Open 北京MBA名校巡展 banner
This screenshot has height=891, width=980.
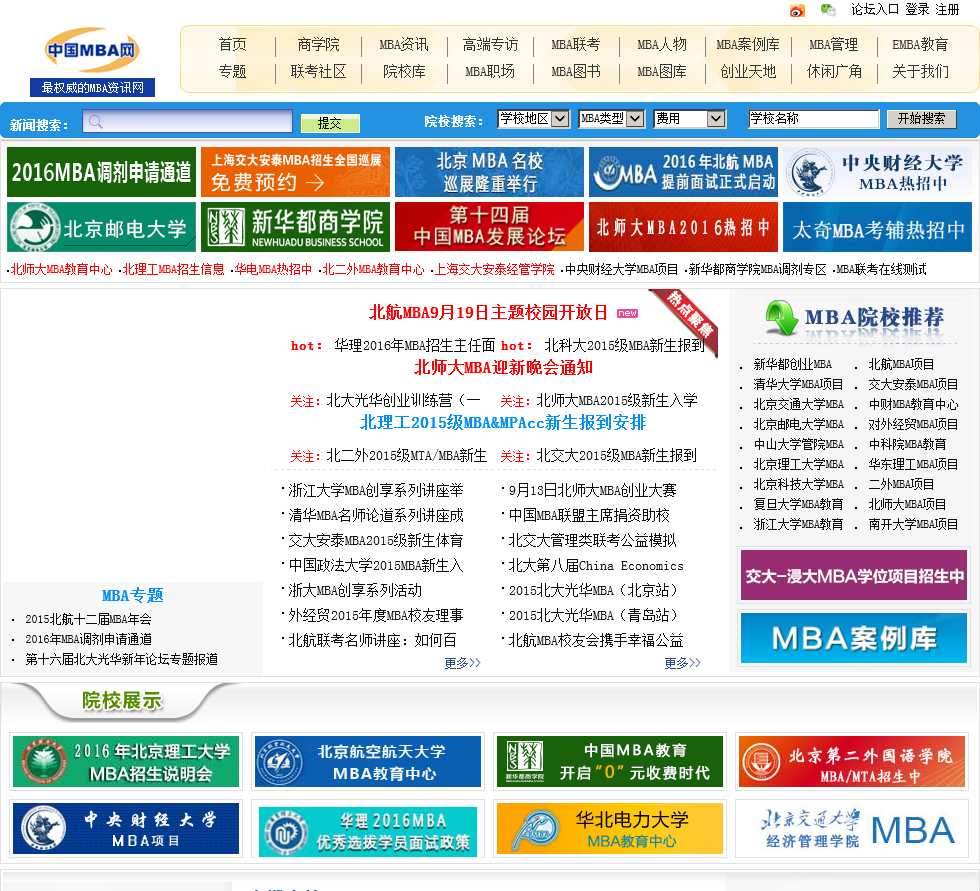[489, 172]
